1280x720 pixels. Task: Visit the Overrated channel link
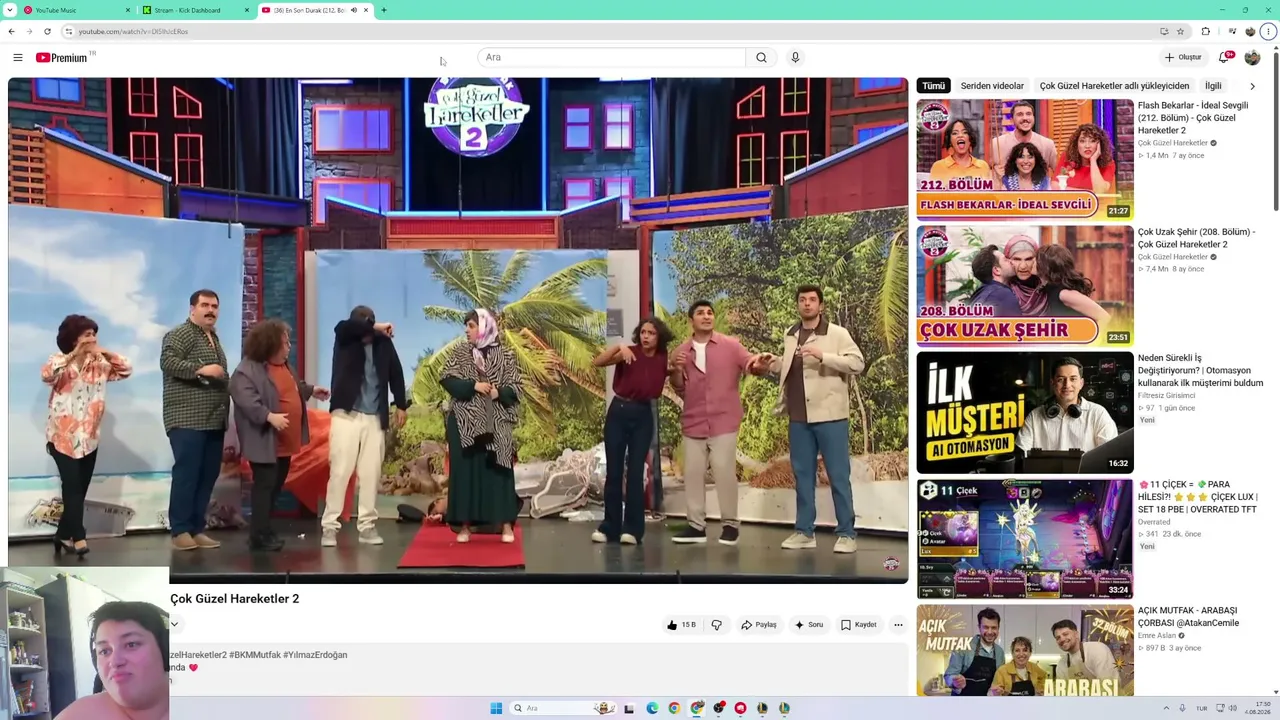coord(1154,522)
